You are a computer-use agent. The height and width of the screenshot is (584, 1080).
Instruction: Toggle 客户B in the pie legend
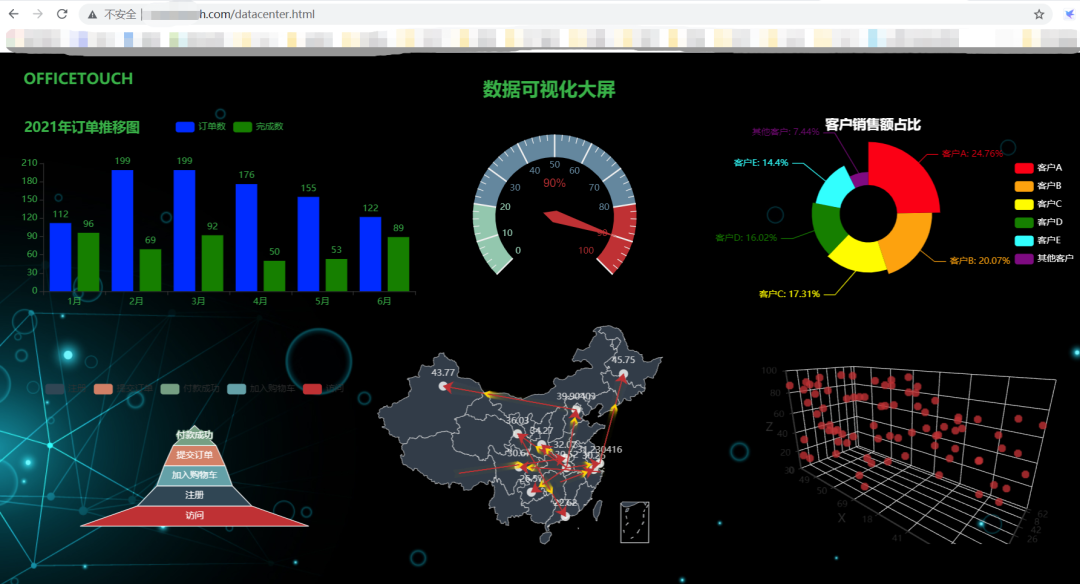coord(1038,186)
